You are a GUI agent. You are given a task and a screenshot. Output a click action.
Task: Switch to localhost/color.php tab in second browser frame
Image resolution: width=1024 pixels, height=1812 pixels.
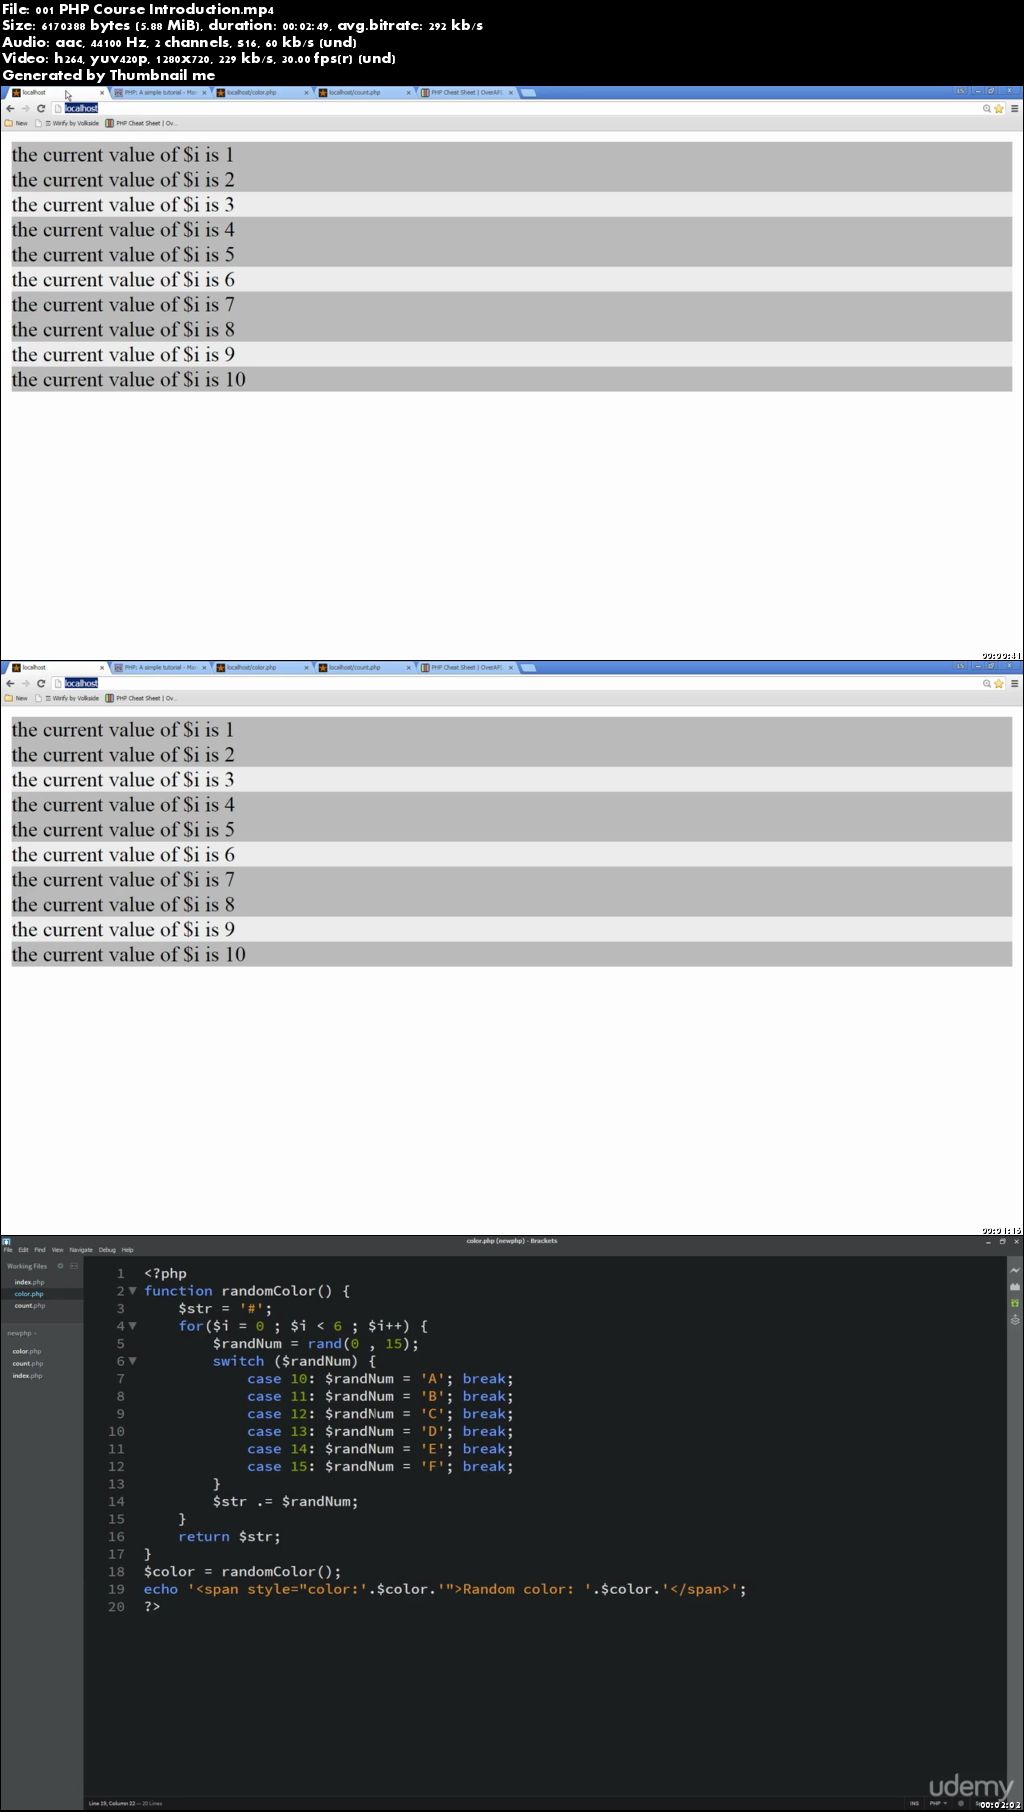[260, 667]
